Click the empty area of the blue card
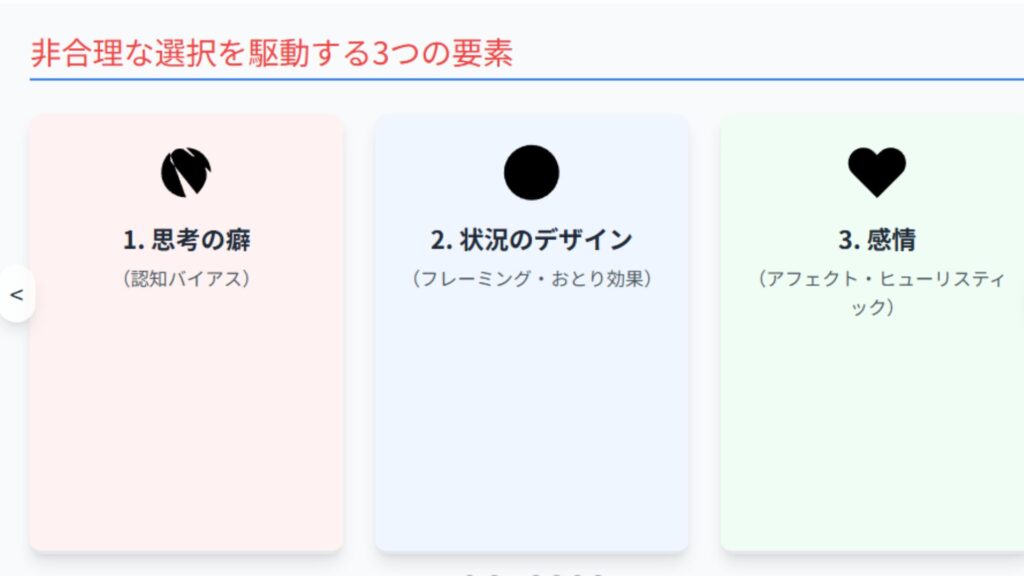Image resolution: width=1024 pixels, height=576 pixels. pos(531,420)
